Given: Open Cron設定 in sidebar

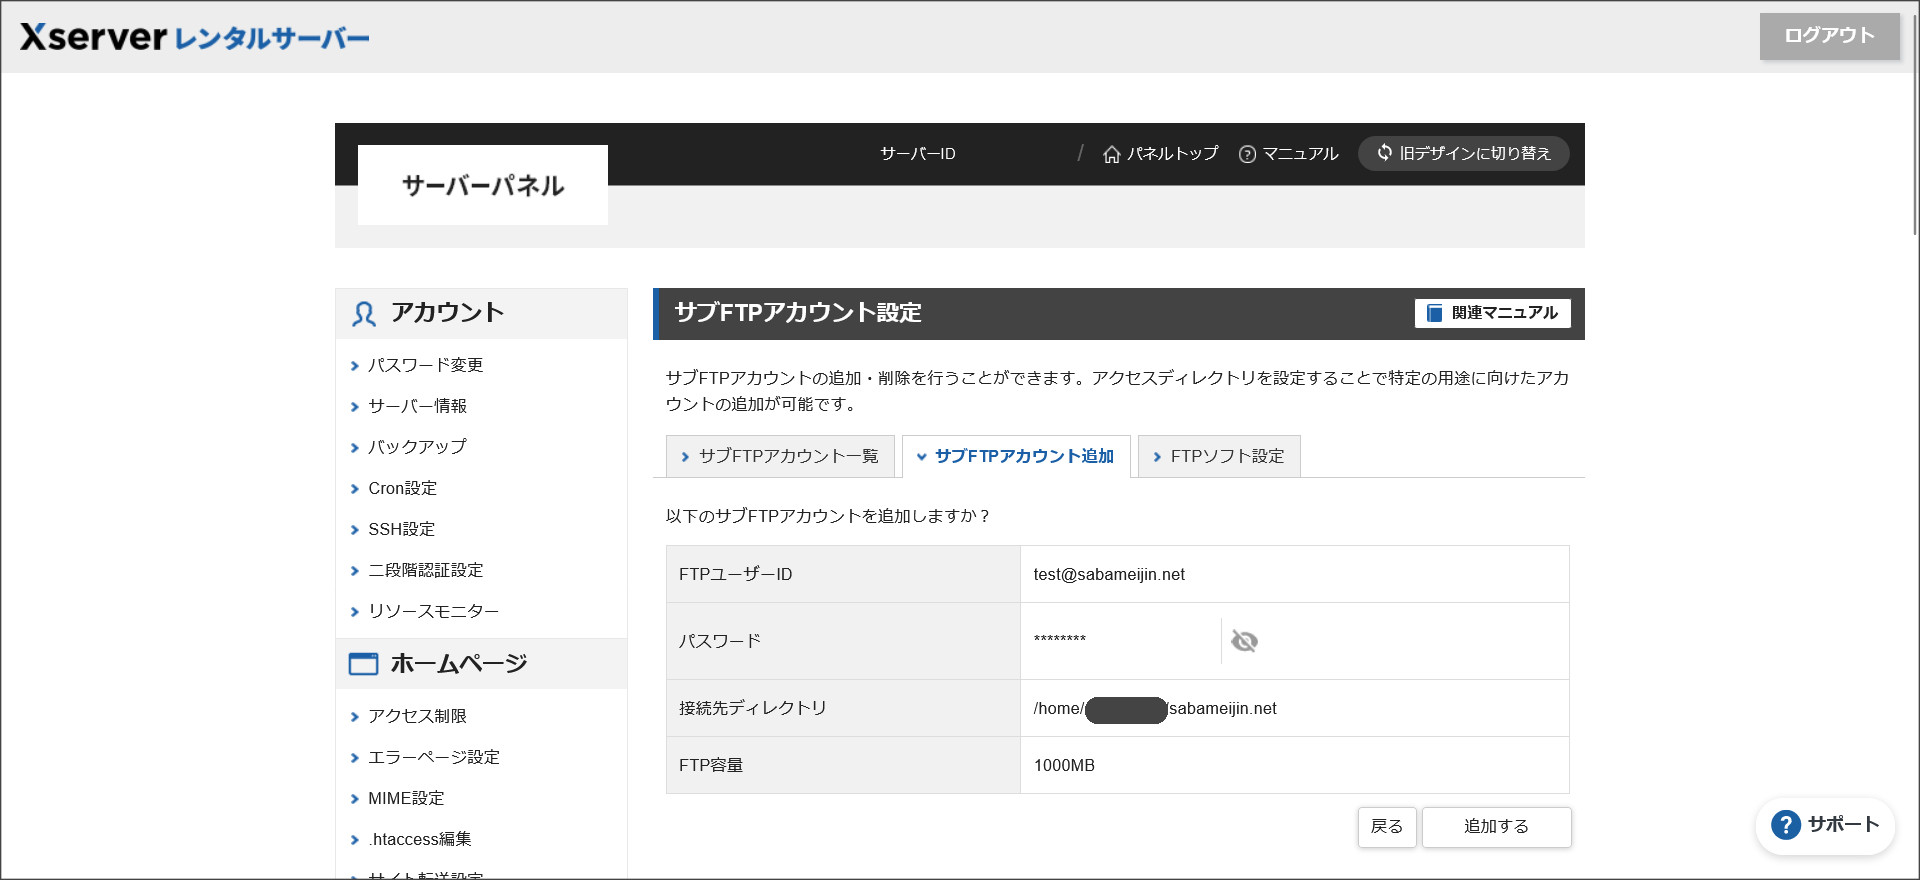Looking at the screenshot, I should click(402, 488).
